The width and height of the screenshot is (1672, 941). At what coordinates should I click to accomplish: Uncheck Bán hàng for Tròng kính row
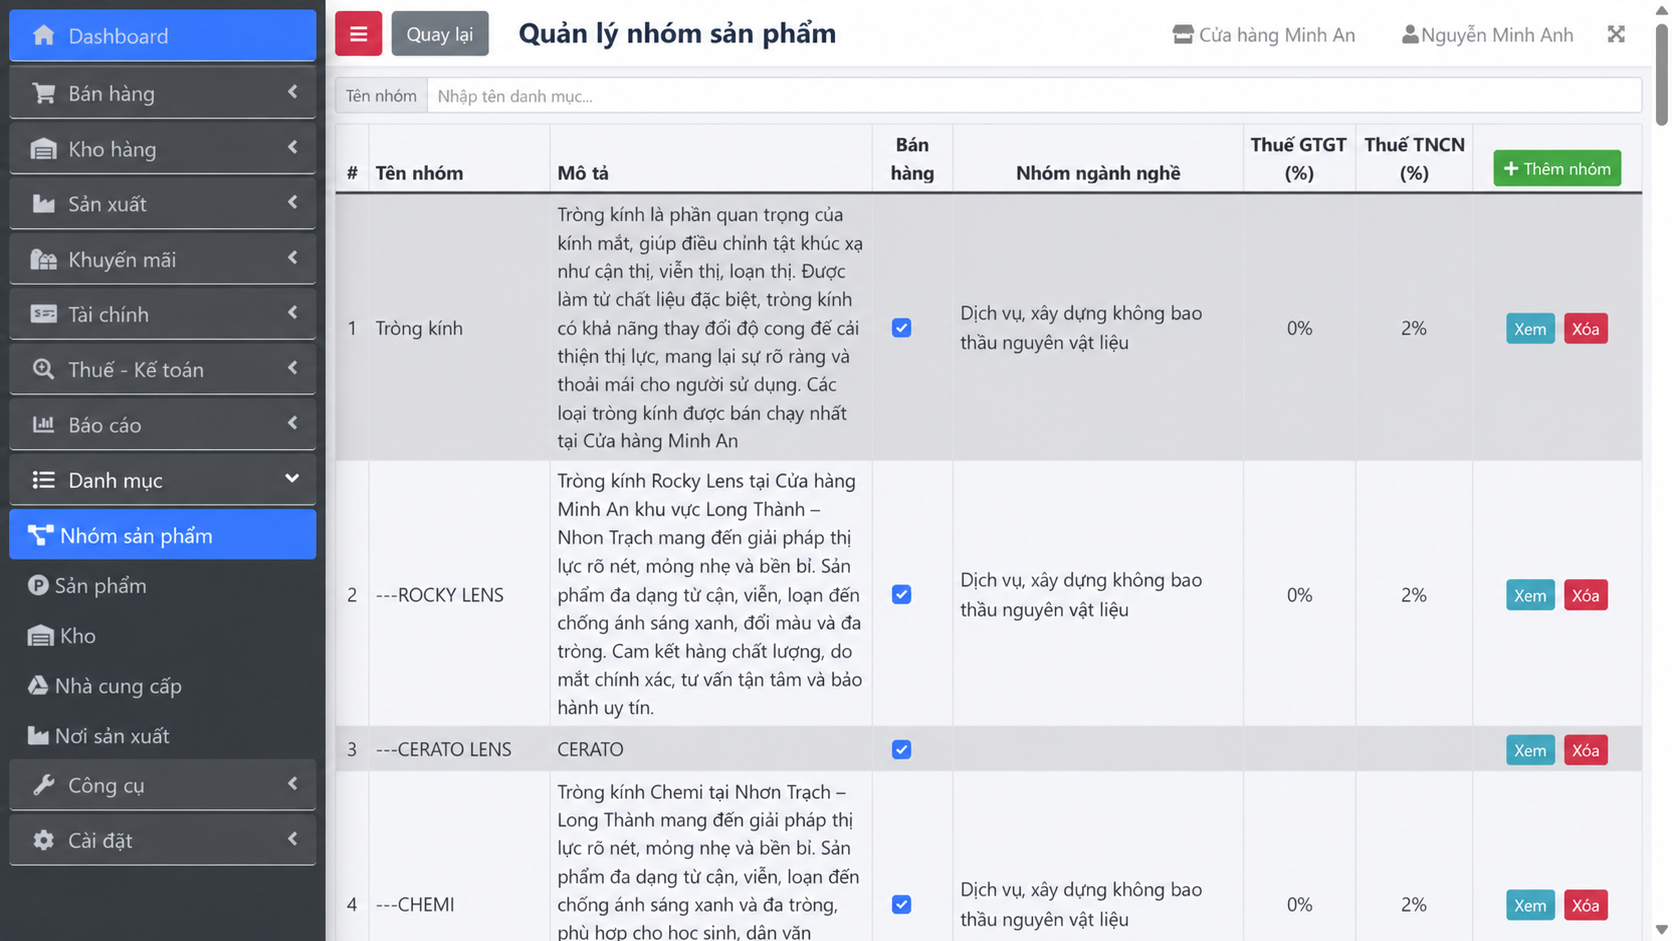point(901,328)
